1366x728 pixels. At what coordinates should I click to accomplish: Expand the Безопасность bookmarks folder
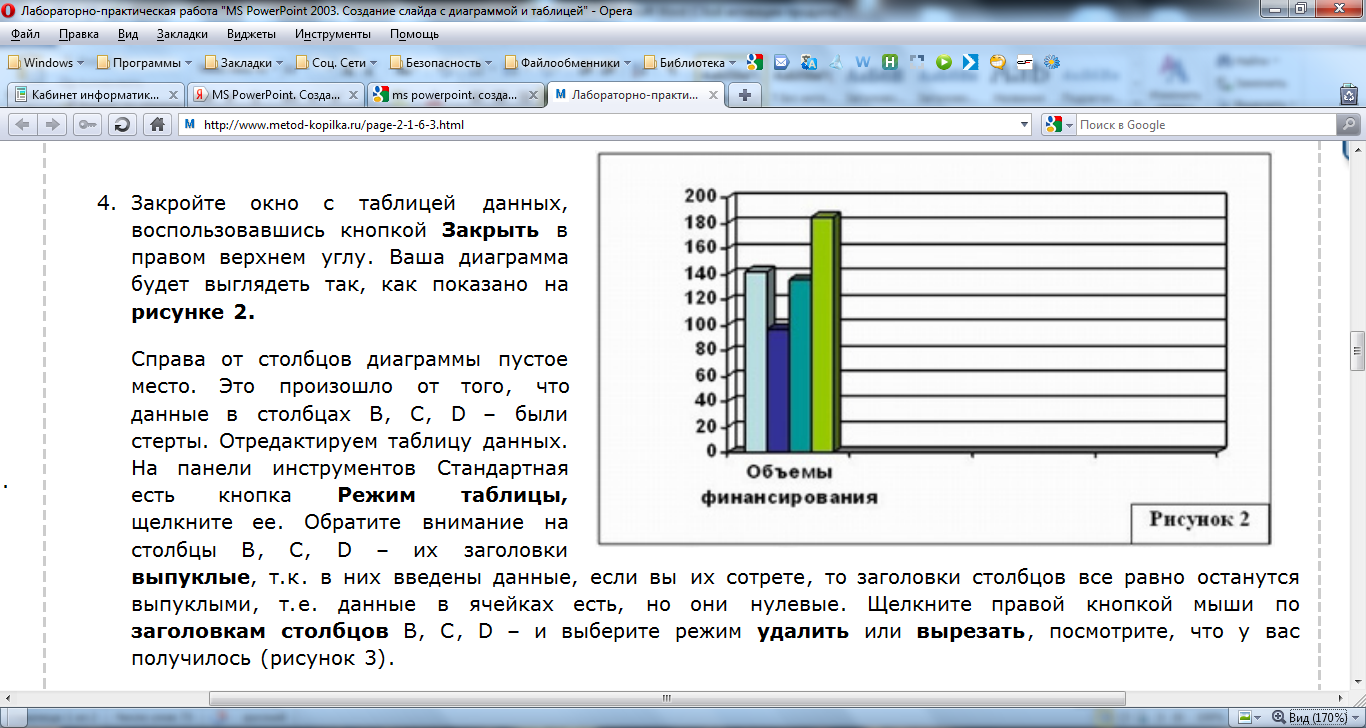[442, 62]
